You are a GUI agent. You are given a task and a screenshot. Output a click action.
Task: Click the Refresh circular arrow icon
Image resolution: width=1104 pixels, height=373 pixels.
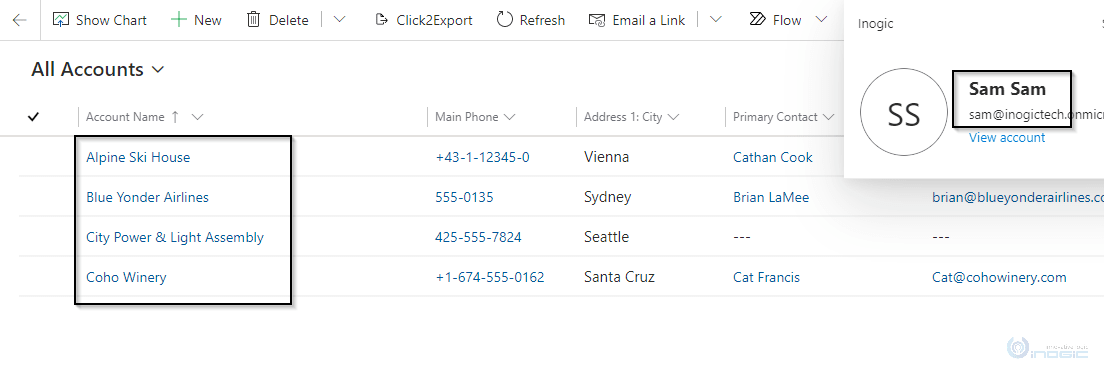click(x=504, y=20)
